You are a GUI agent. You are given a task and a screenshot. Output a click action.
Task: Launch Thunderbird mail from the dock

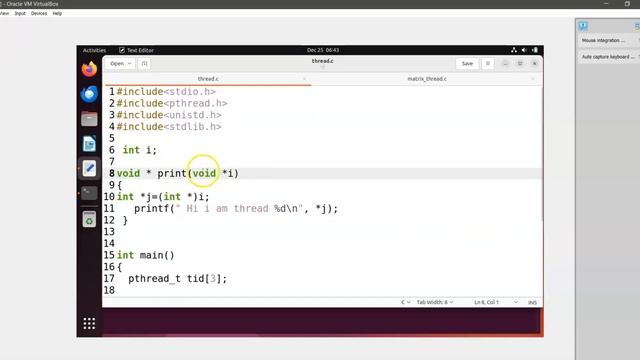coord(89,94)
